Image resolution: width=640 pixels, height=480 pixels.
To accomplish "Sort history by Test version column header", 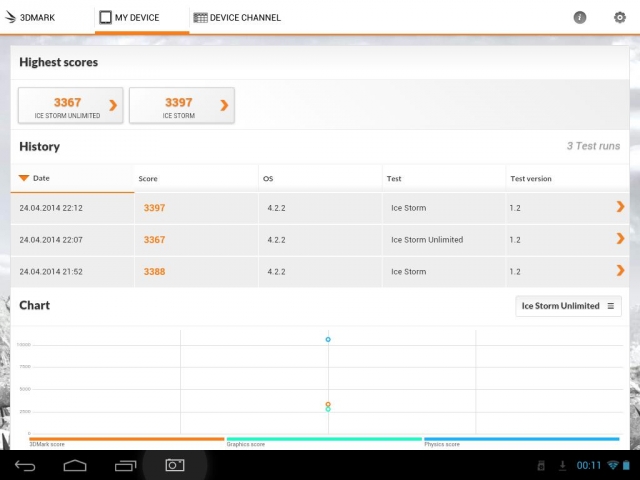I will (567, 178).
